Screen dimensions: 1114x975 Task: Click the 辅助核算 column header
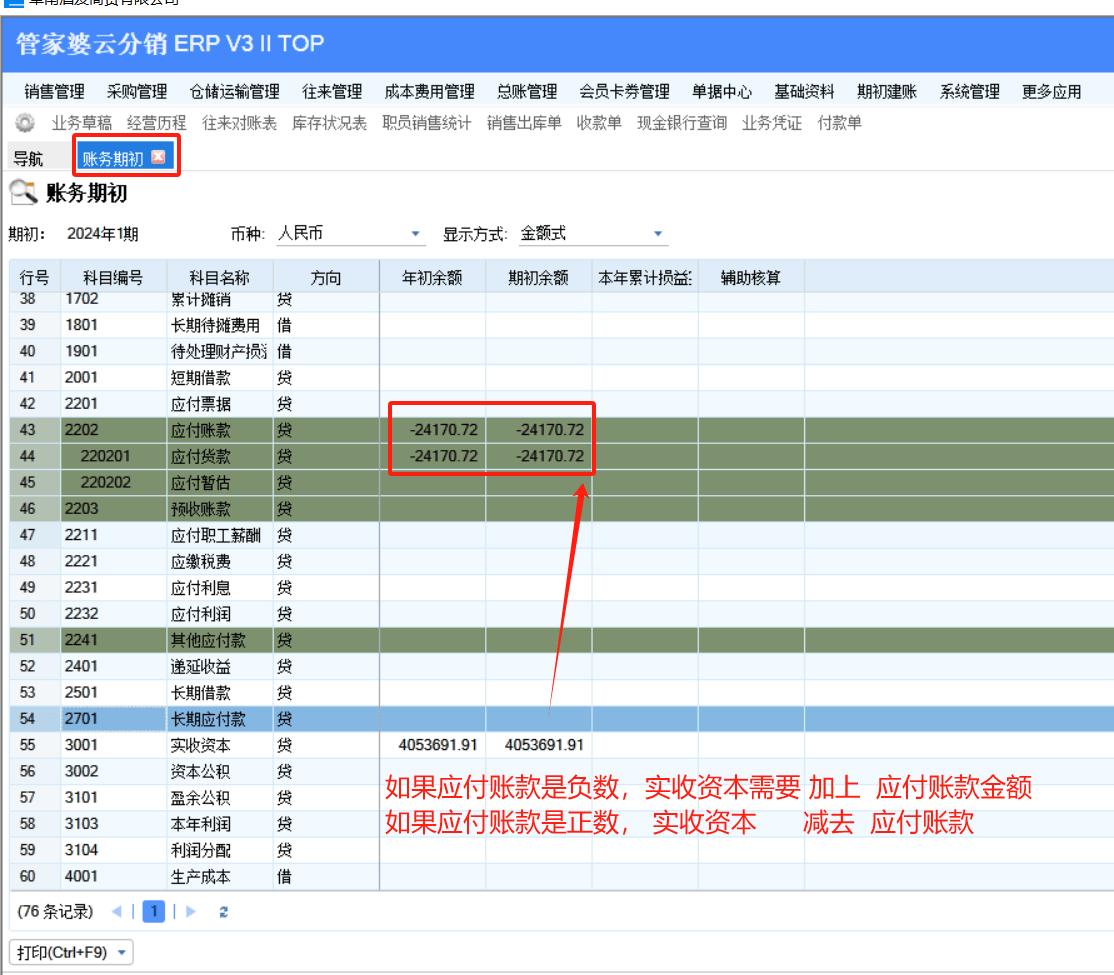click(751, 277)
